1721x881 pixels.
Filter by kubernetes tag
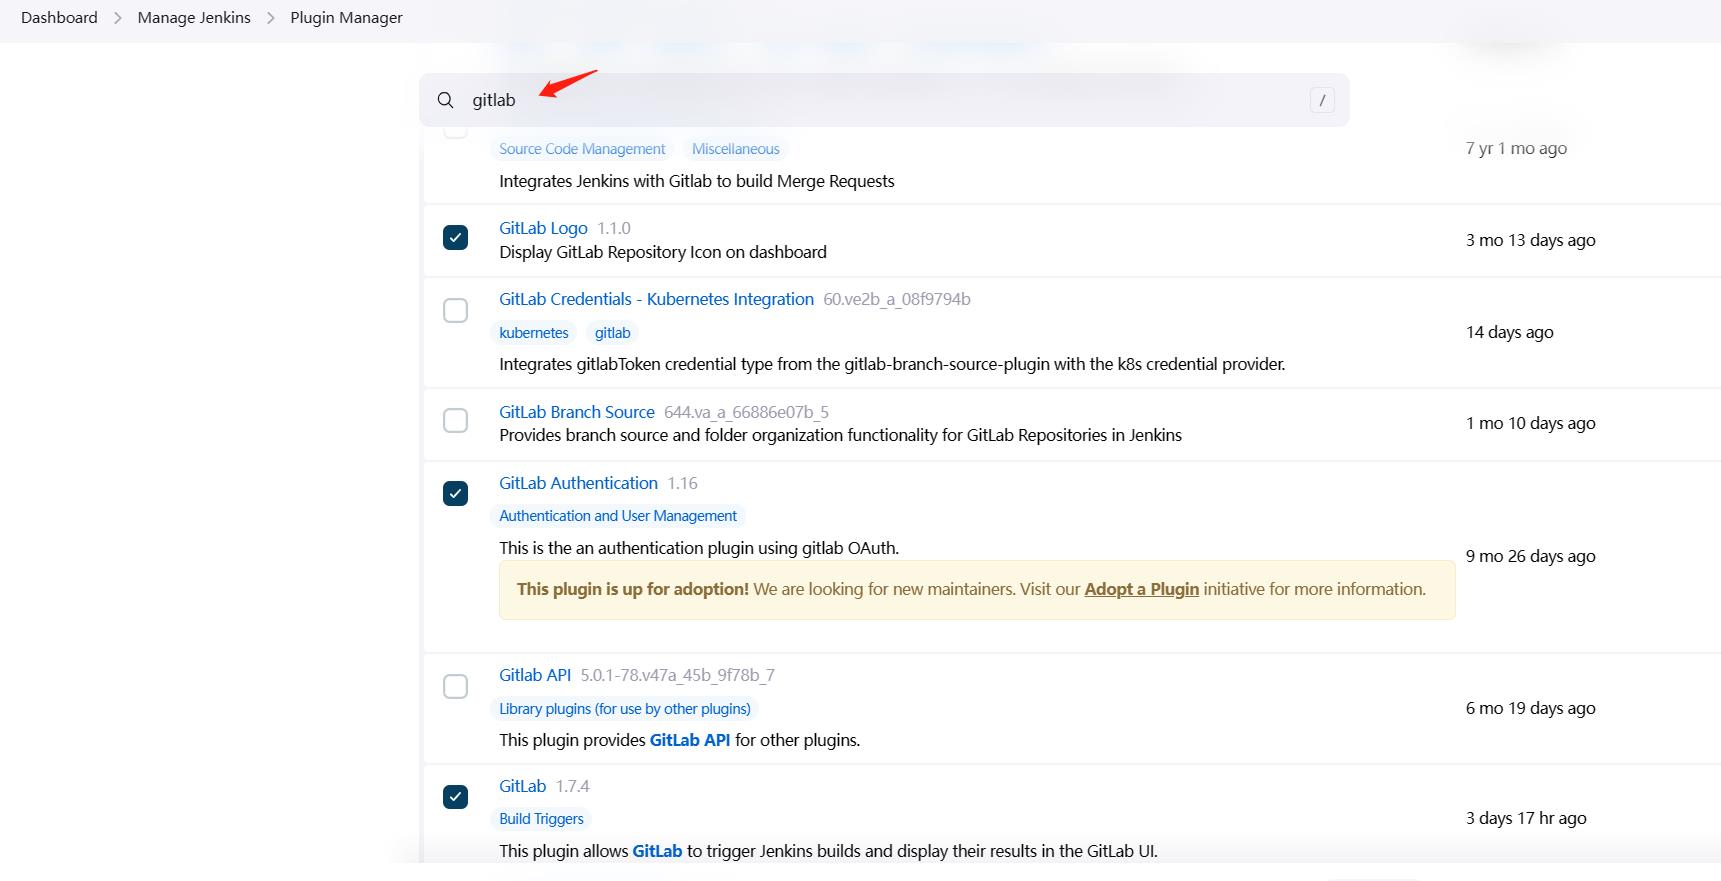(x=534, y=333)
